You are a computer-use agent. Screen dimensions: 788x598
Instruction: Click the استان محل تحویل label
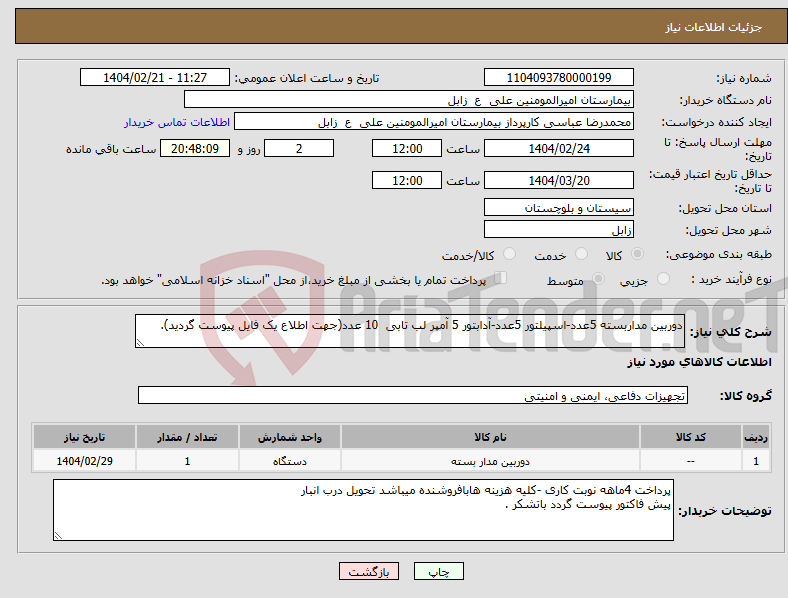click(x=725, y=208)
